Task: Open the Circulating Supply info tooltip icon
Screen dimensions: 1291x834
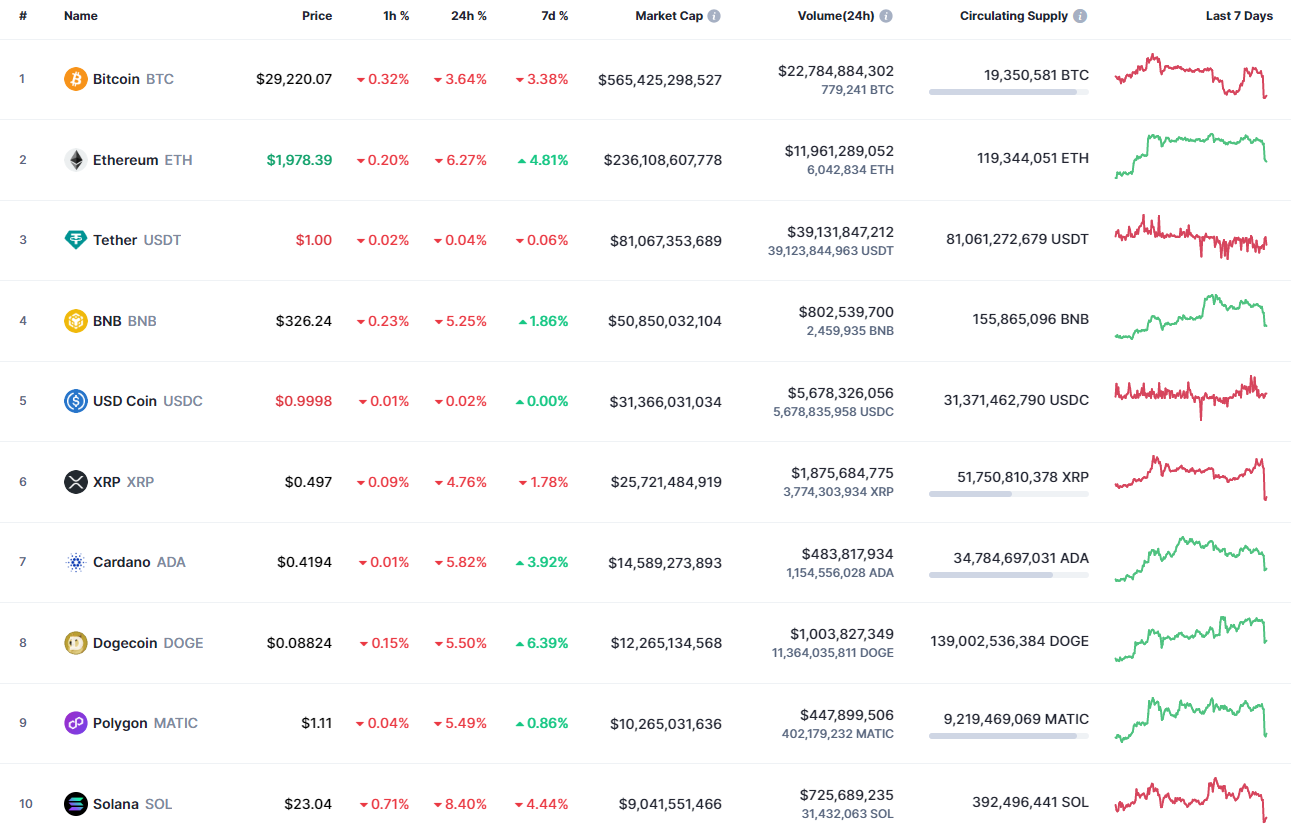Action: click(x=1079, y=15)
